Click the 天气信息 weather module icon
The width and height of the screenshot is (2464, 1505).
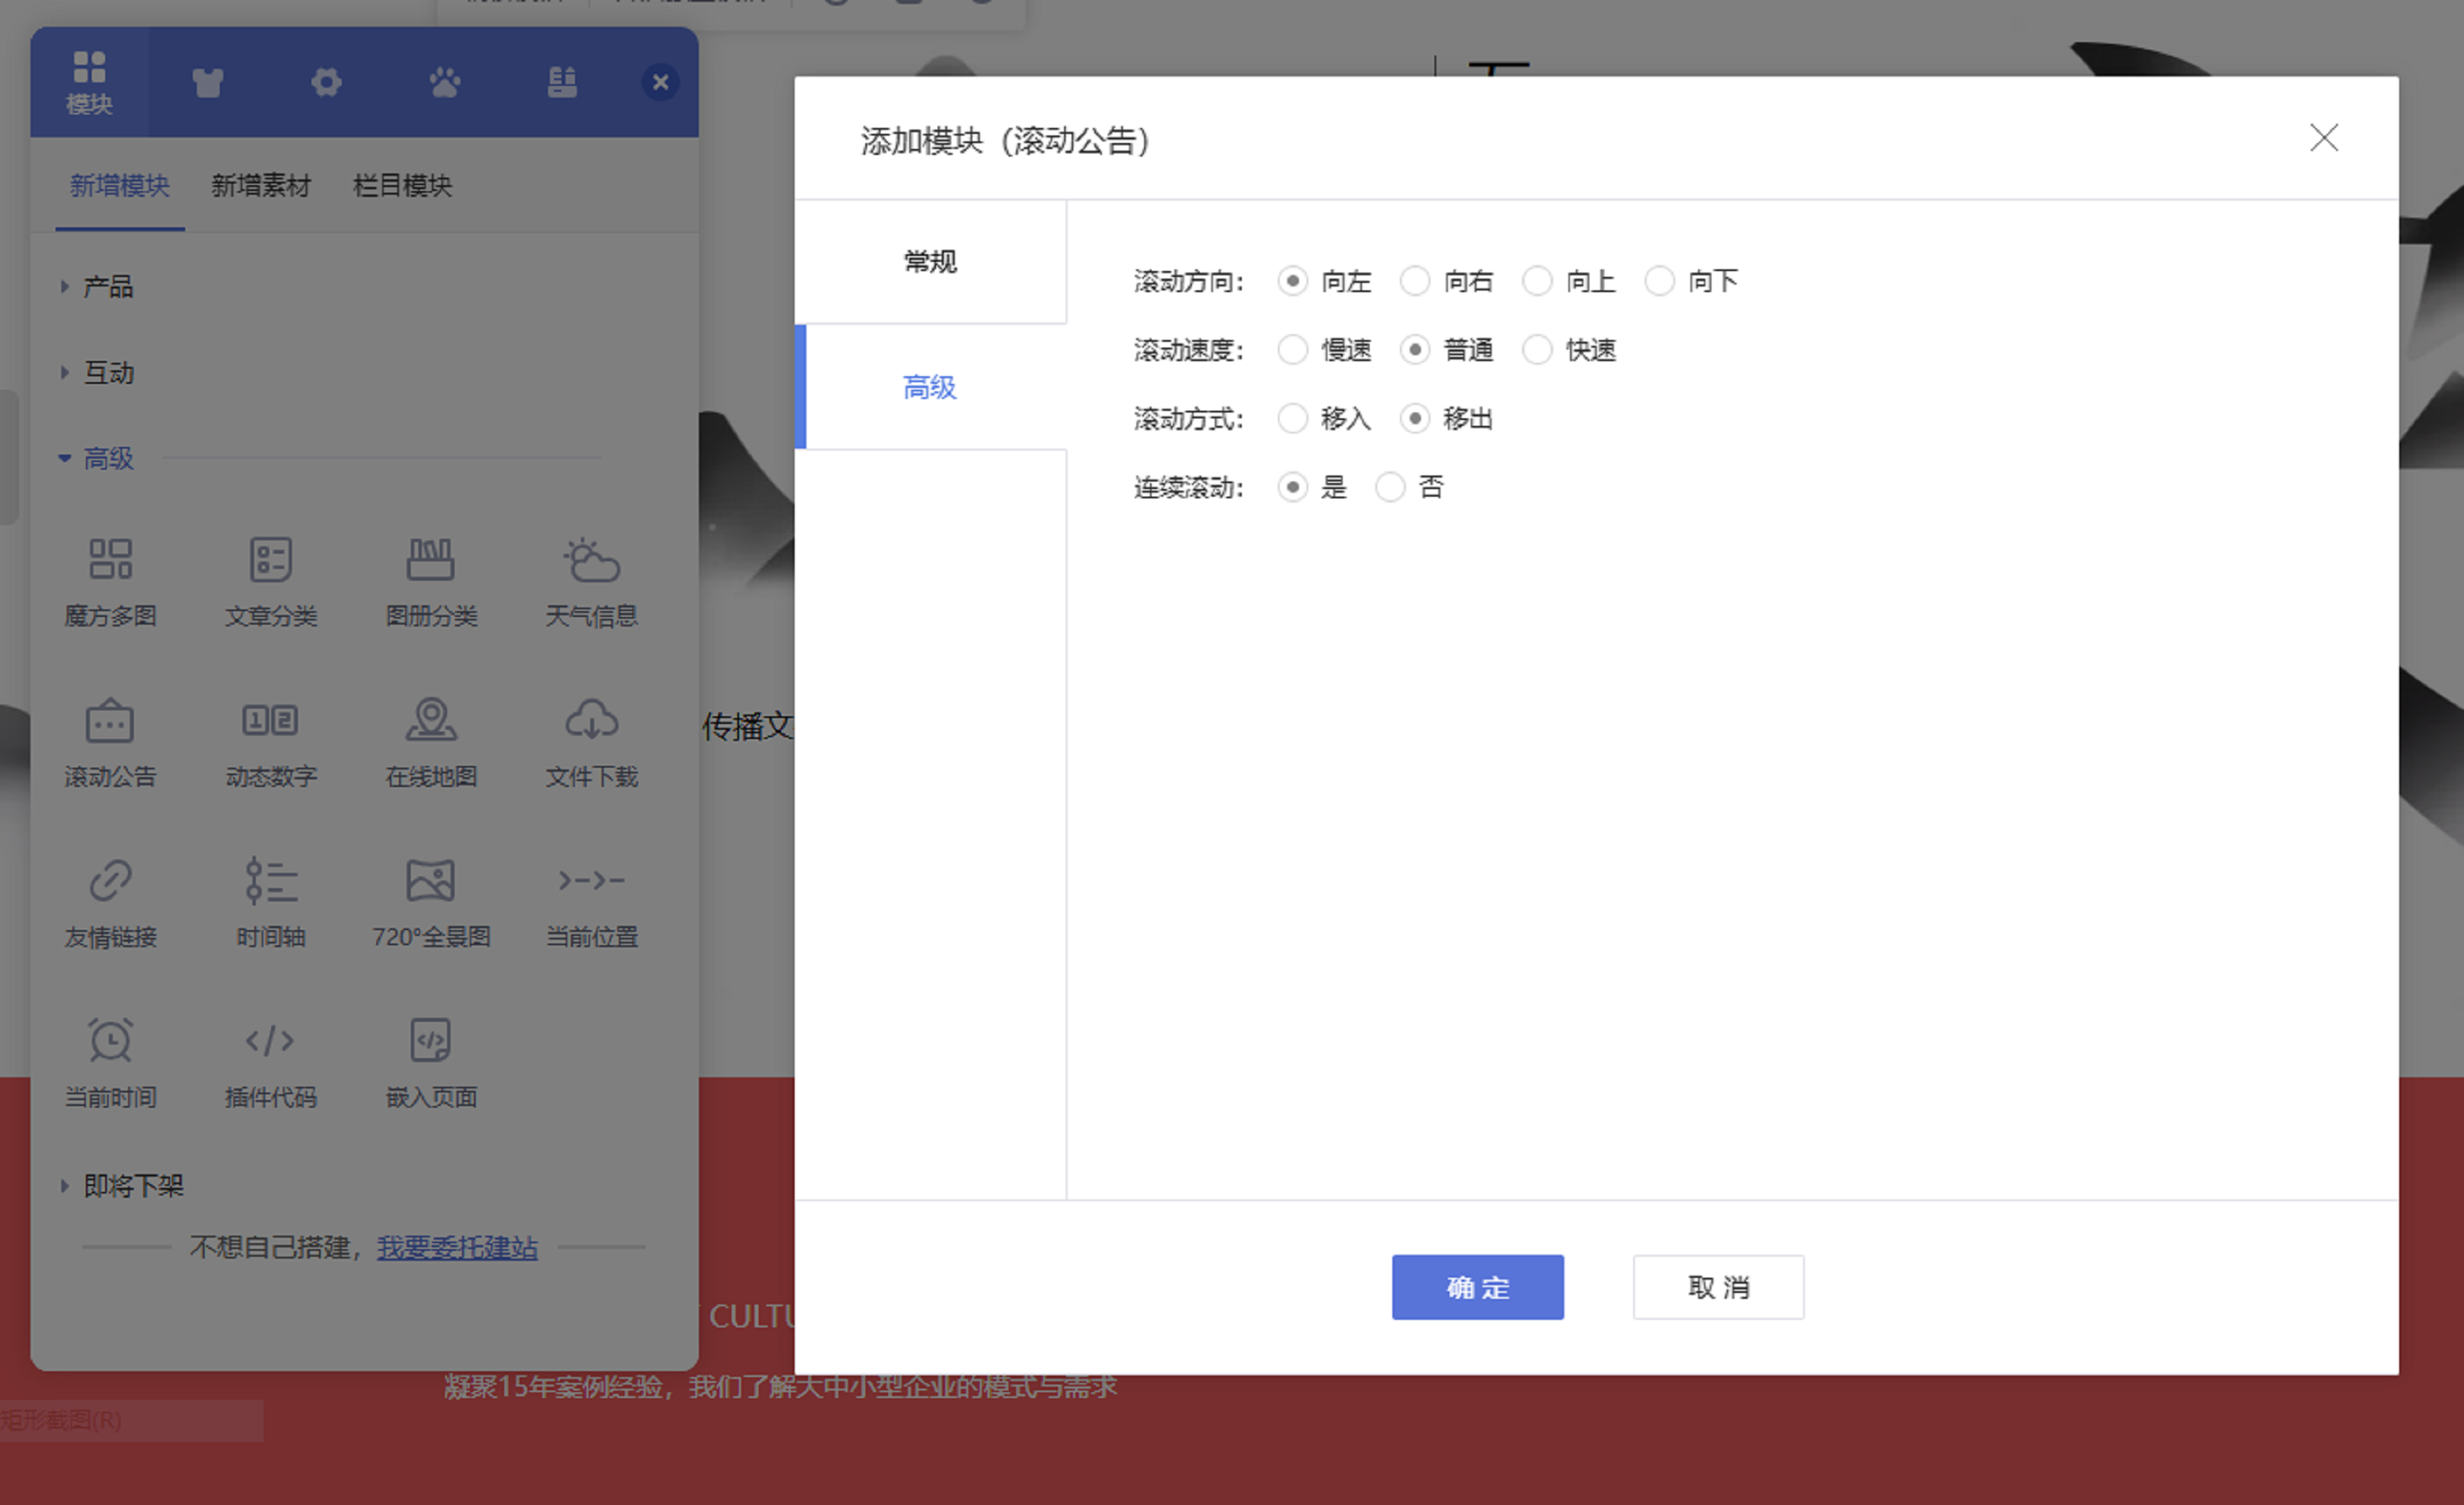(591, 561)
